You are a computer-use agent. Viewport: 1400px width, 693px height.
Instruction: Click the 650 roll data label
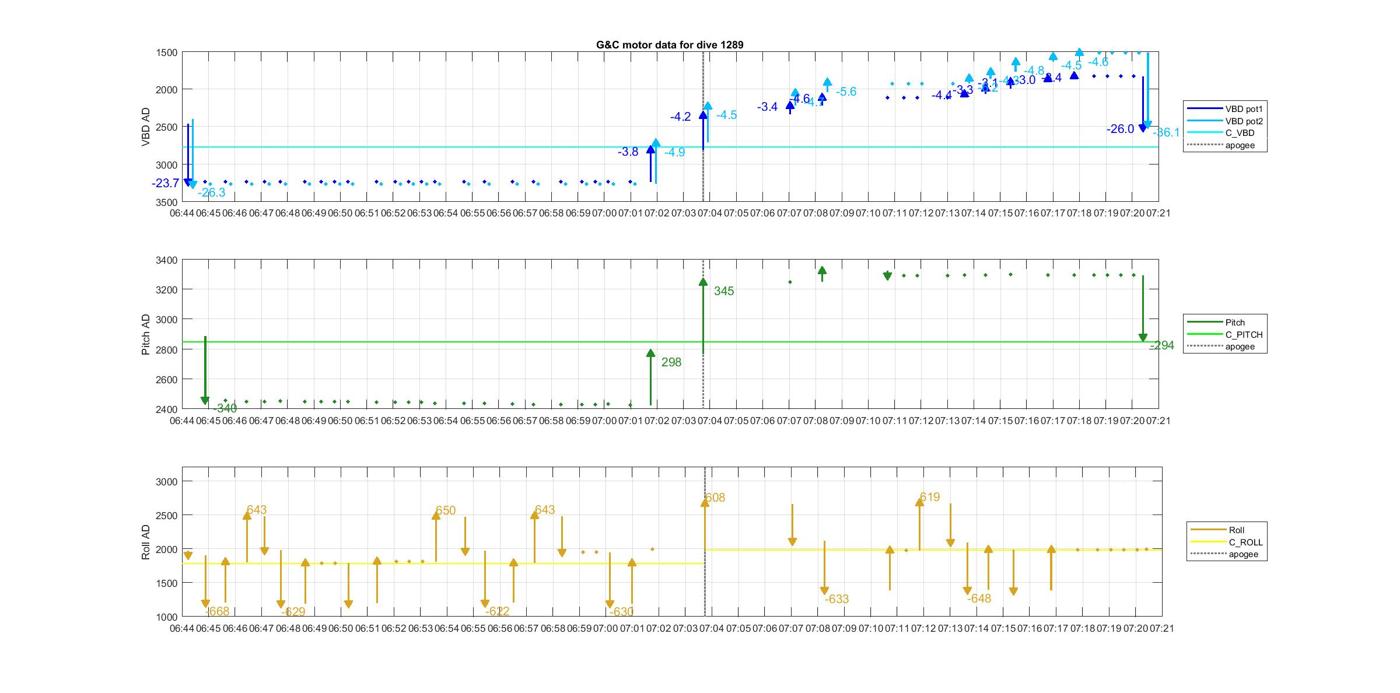(x=445, y=511)
